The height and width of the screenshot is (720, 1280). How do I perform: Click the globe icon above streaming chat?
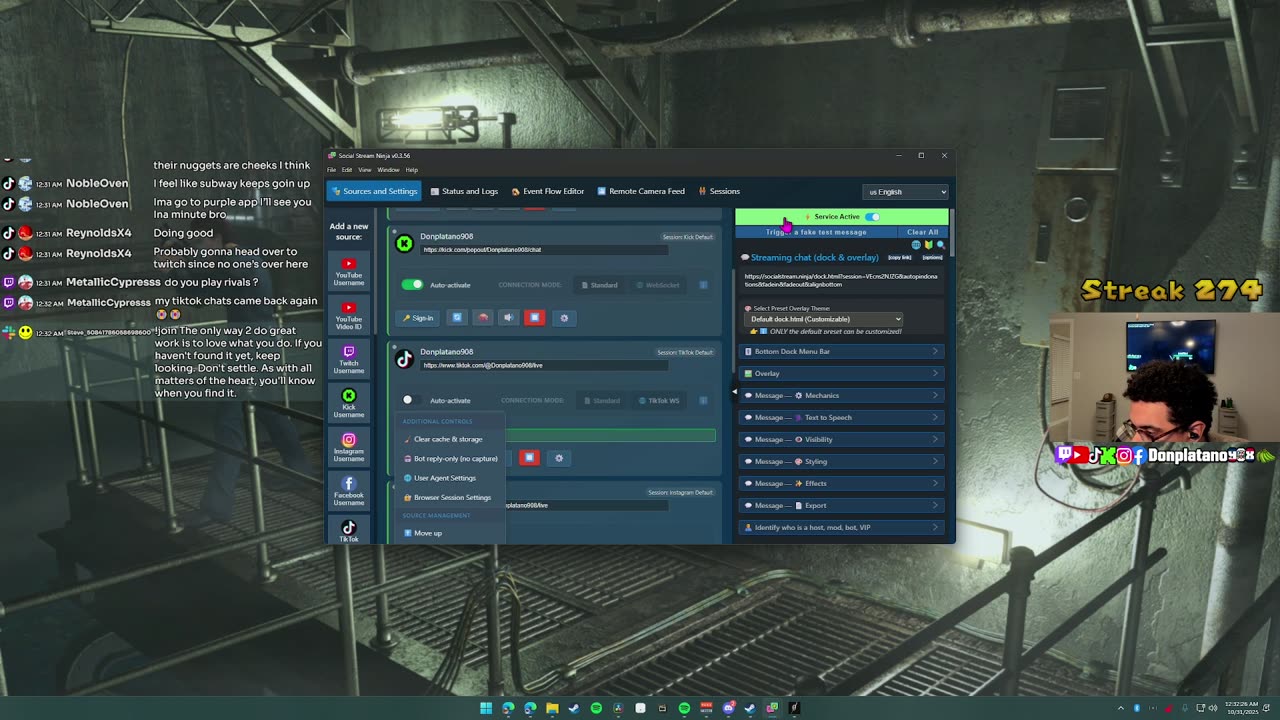[x=916, y=245]
